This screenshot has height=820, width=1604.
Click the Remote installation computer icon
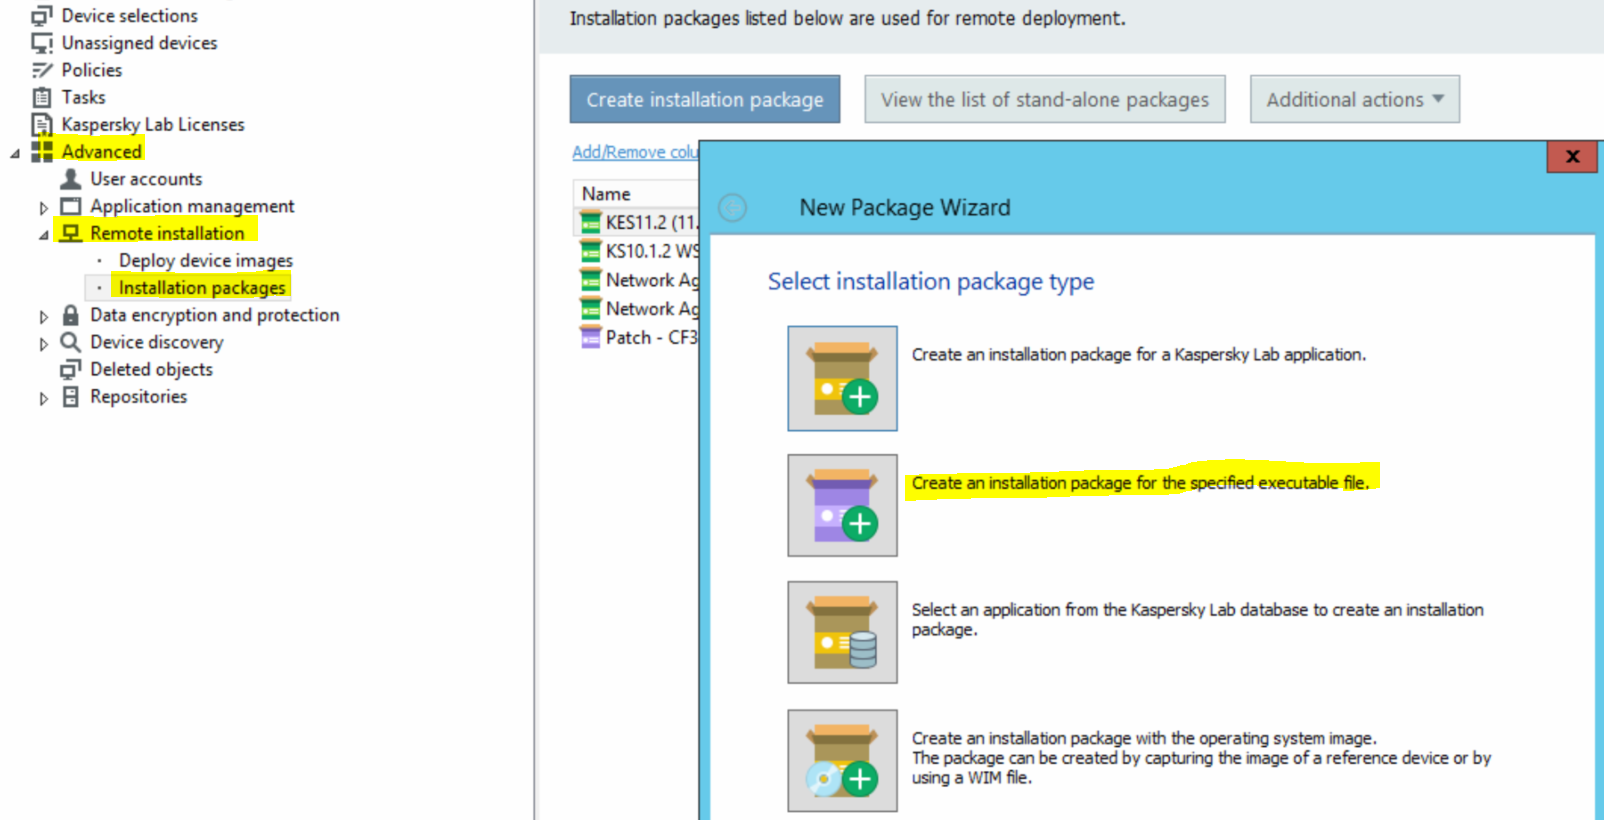70,233
